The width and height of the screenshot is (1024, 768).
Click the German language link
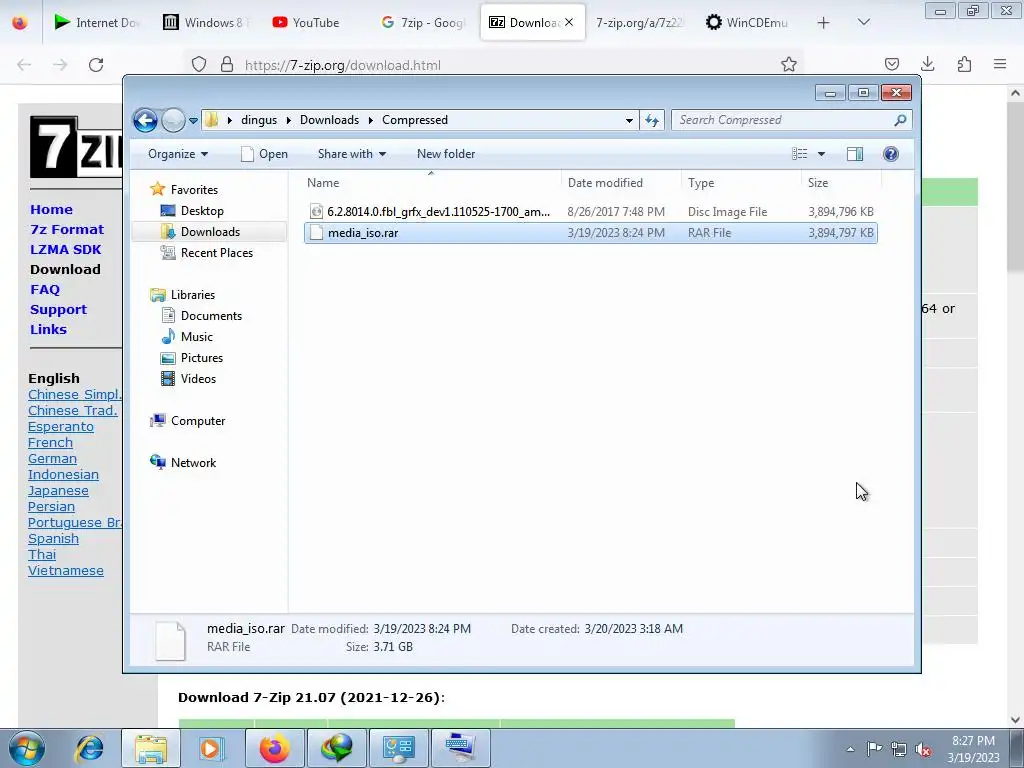click(52, 458)
